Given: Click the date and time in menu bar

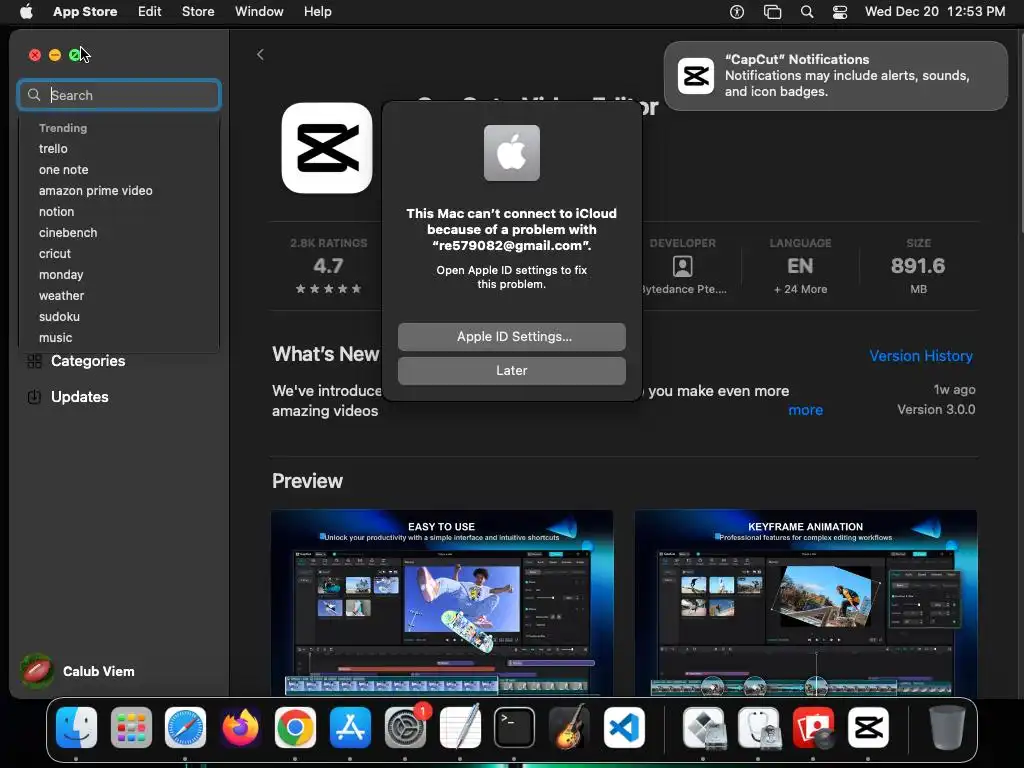Looking at the screenshot, I should [x=935, y=11].
